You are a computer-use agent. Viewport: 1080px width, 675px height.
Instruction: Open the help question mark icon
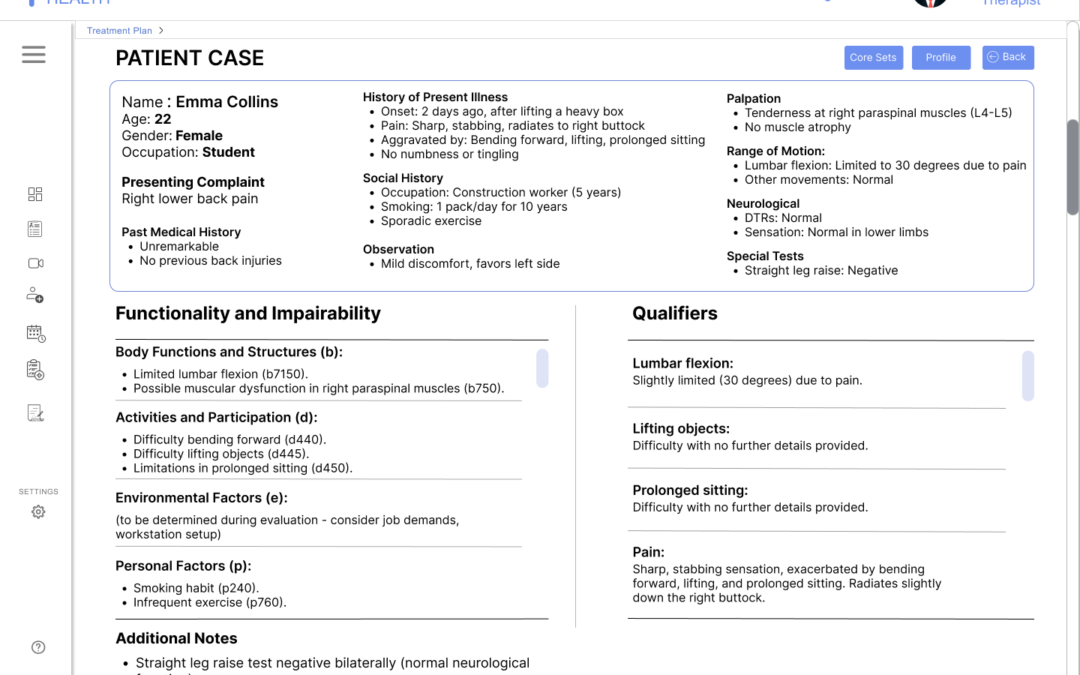pos(38,647)
